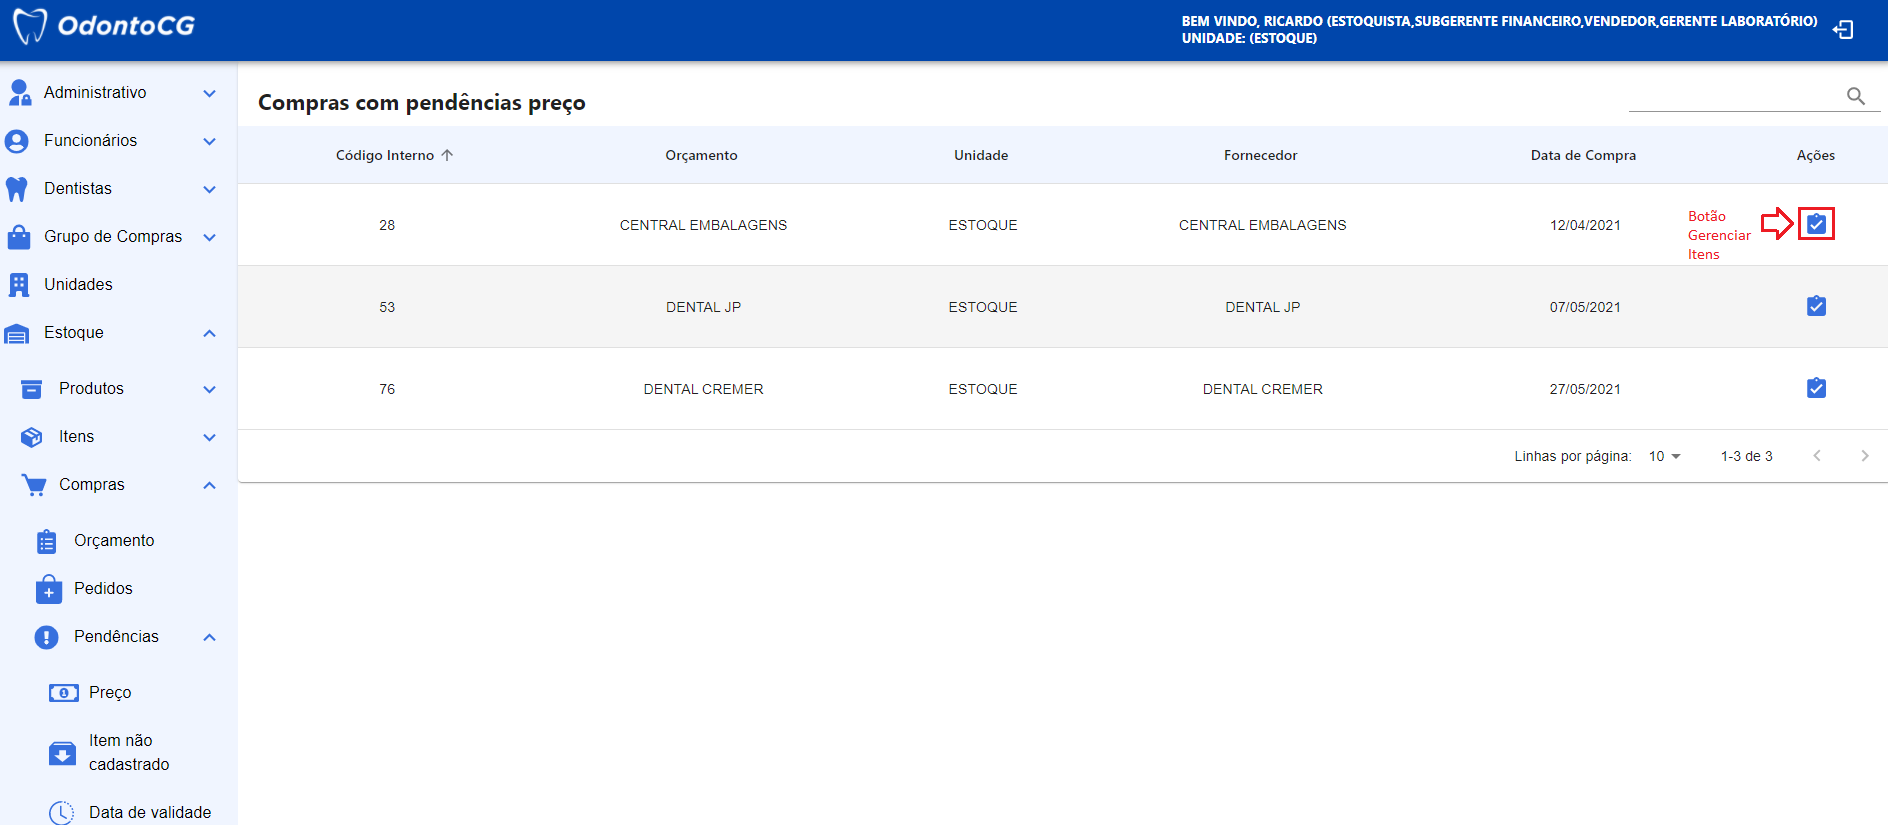Sort by Código Interno arrow
The image size is (1888, 825).
(447, 155)
